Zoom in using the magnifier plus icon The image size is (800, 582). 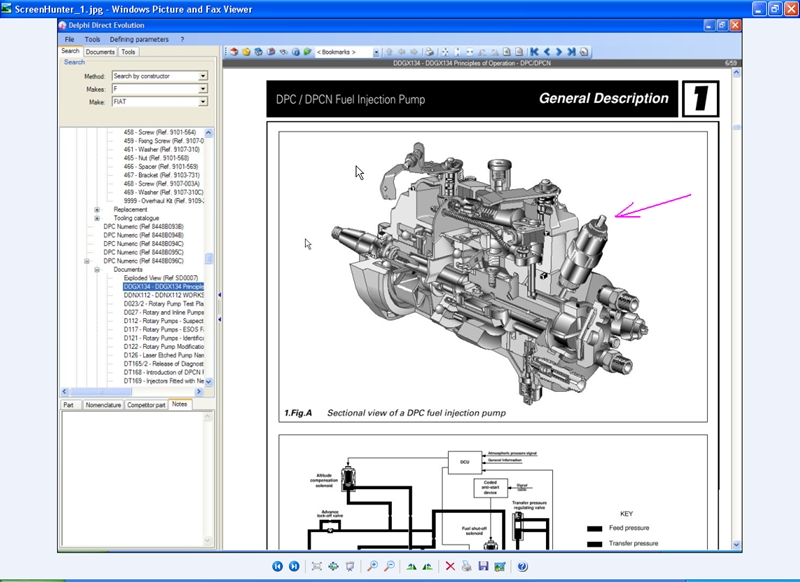pyautogui.click(x=372, y=566)
